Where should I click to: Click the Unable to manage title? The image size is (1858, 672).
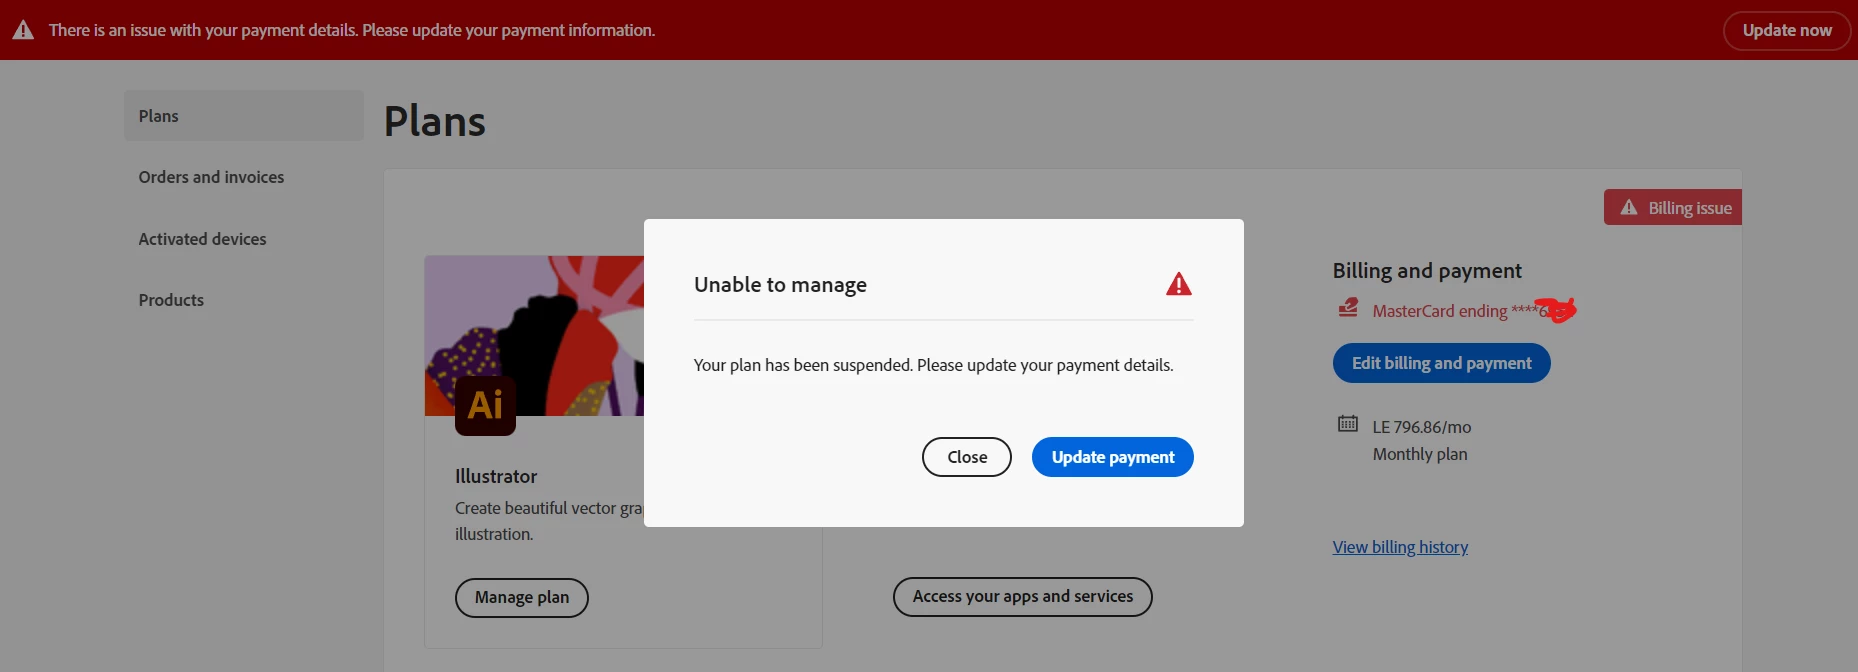pyautogui.click(x=780, y=284)
